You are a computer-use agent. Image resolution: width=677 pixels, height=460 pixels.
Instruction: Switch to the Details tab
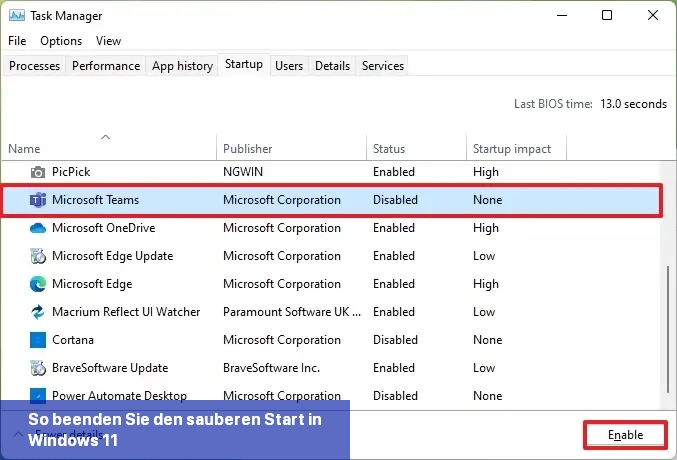(332, 66)
